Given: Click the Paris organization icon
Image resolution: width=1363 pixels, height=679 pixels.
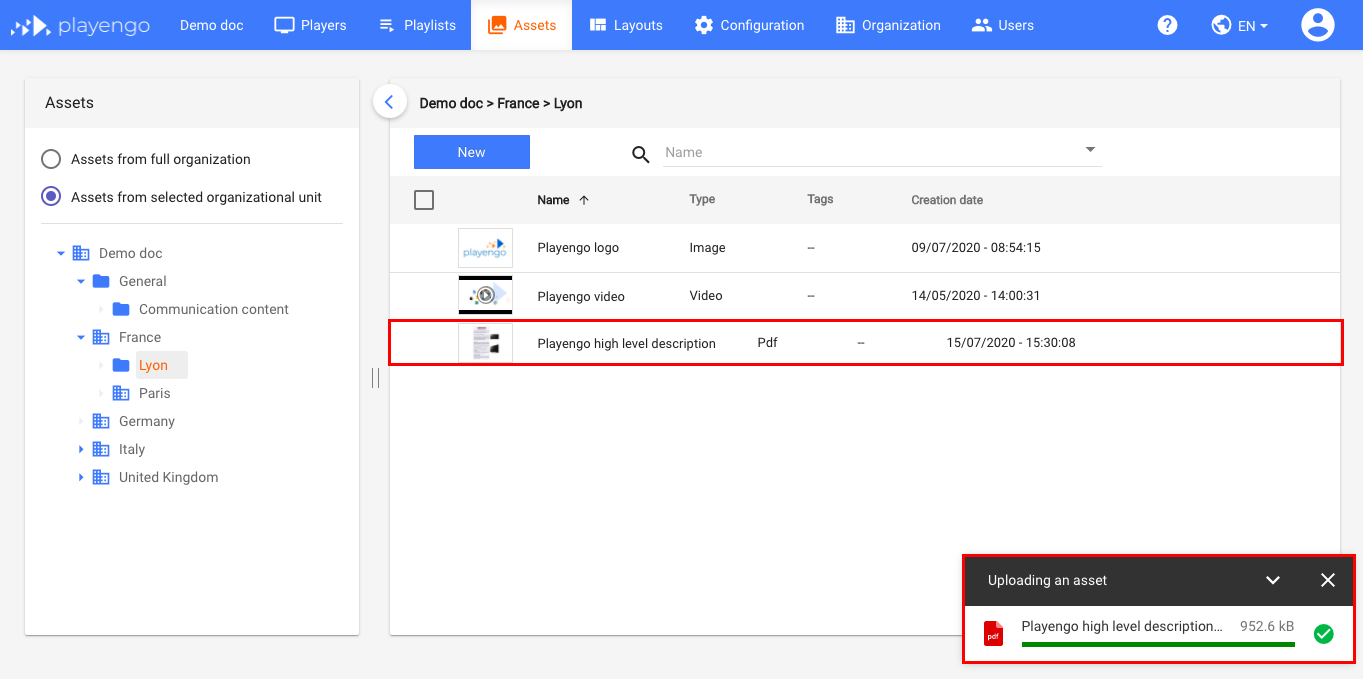Looking at the screenshot, I should tap(121, 393).
